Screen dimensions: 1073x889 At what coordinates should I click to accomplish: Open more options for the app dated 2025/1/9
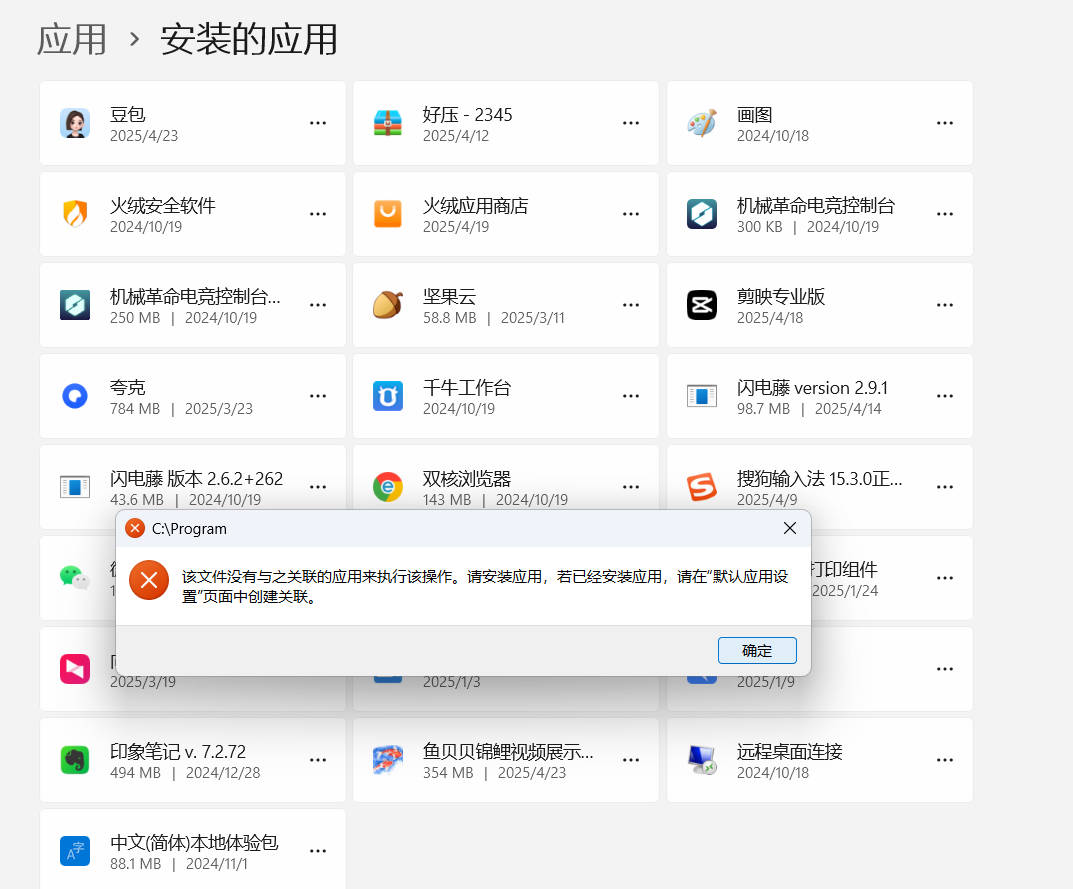tap(945, 669)
